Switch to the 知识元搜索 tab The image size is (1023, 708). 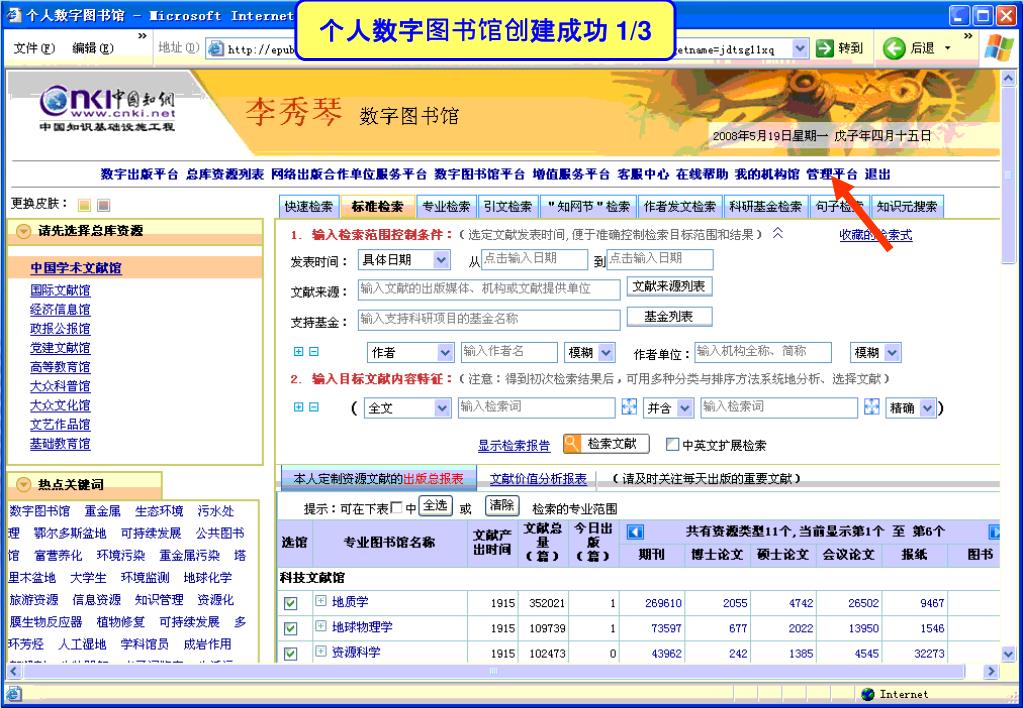coord(907,207)
